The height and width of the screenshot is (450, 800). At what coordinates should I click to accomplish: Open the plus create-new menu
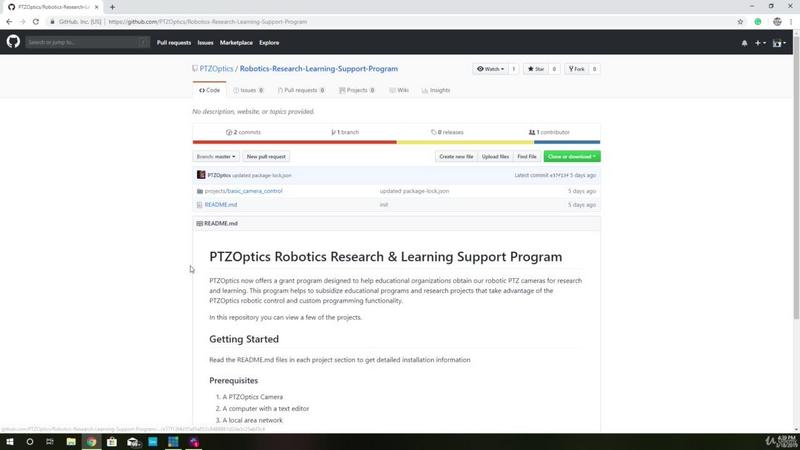click(760, 43)
